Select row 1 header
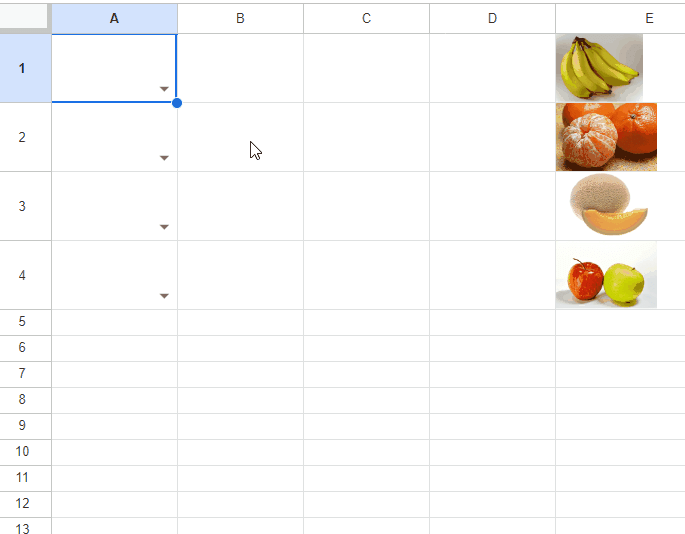Image resolution: width=685 pixels, height=534 pixels. 22,68
